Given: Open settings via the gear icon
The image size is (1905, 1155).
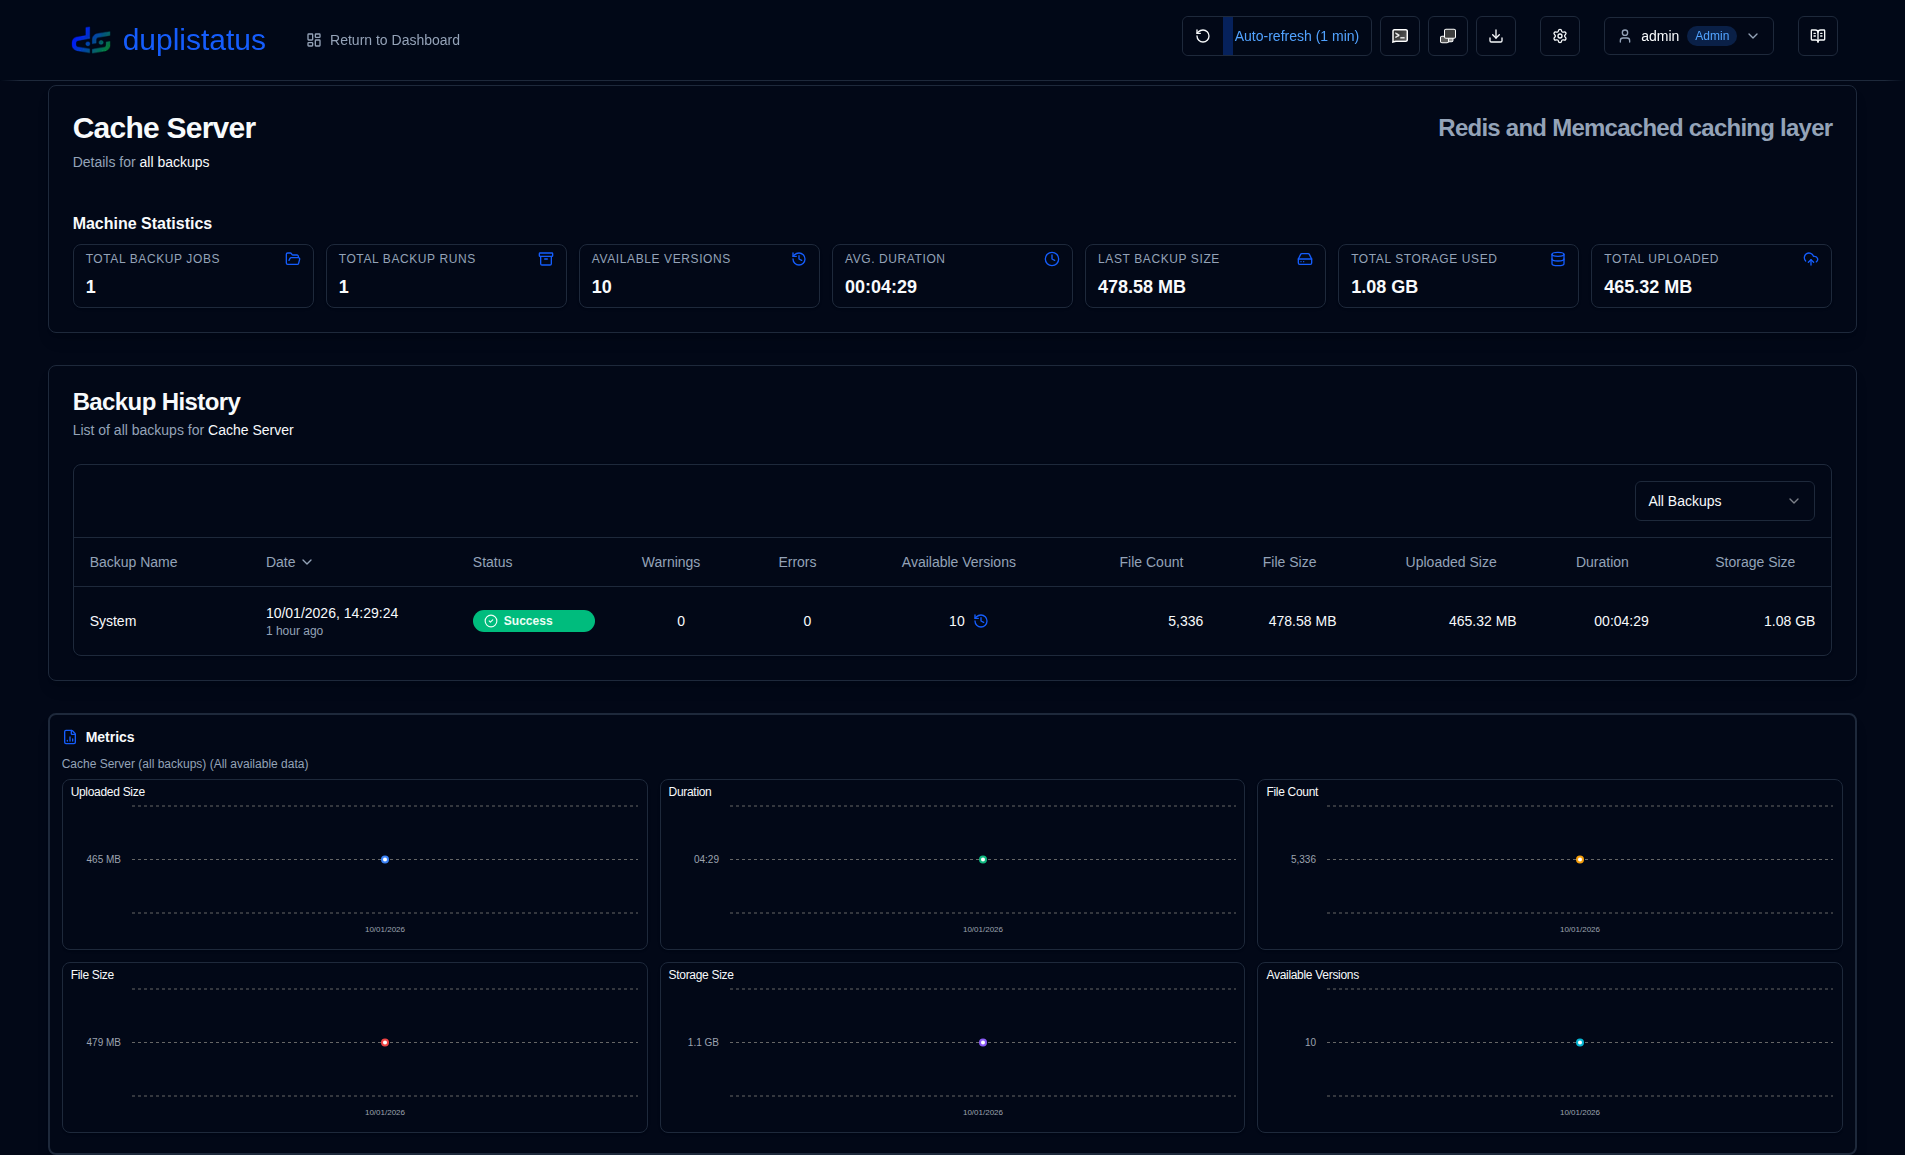Looking at the screenshot, I should 1559,36.
